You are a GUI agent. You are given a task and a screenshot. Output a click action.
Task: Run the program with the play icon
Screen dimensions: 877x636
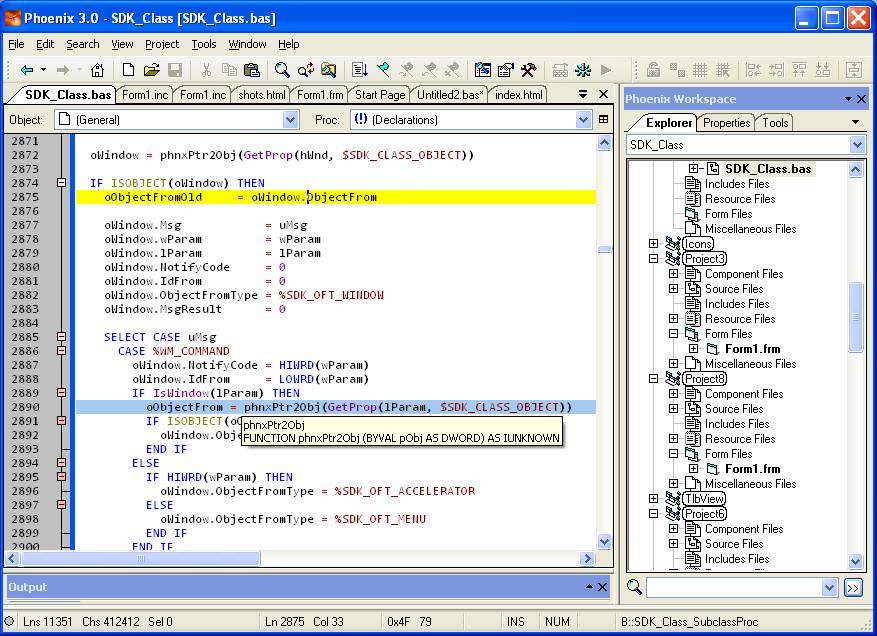[606, 70]
